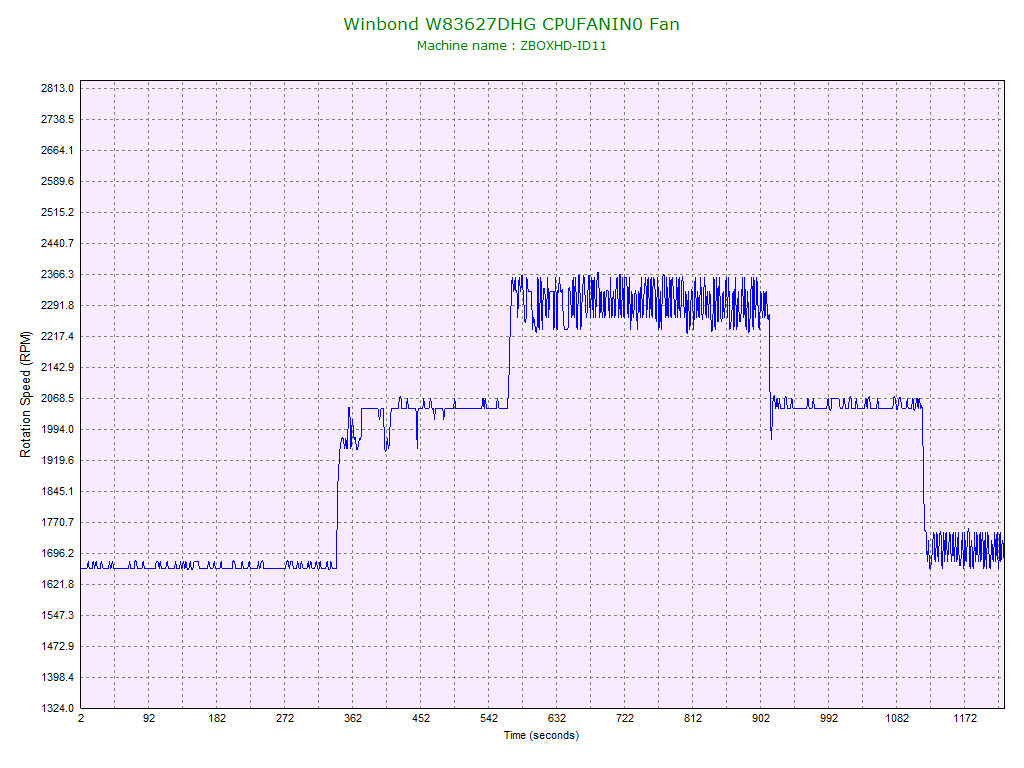Image resolution: width=1024 pixels, height=768 pixels.
Task: Click the y-axis value 2068.5
Action: click(57, 398)
